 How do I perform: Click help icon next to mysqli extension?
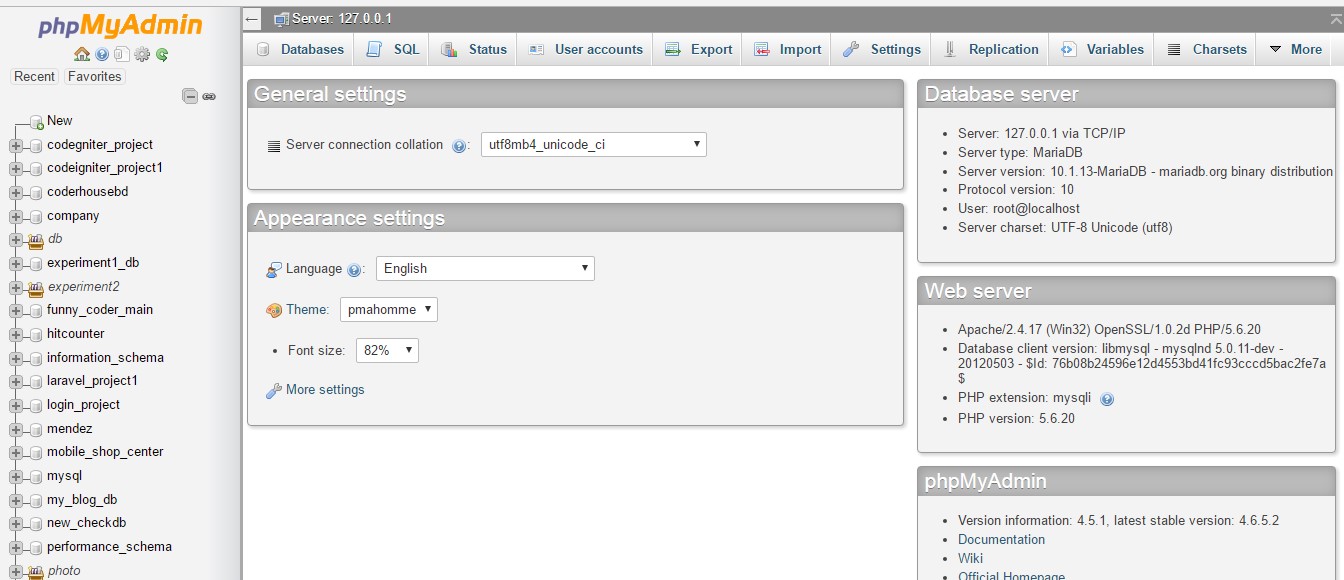click(1107, 399)
